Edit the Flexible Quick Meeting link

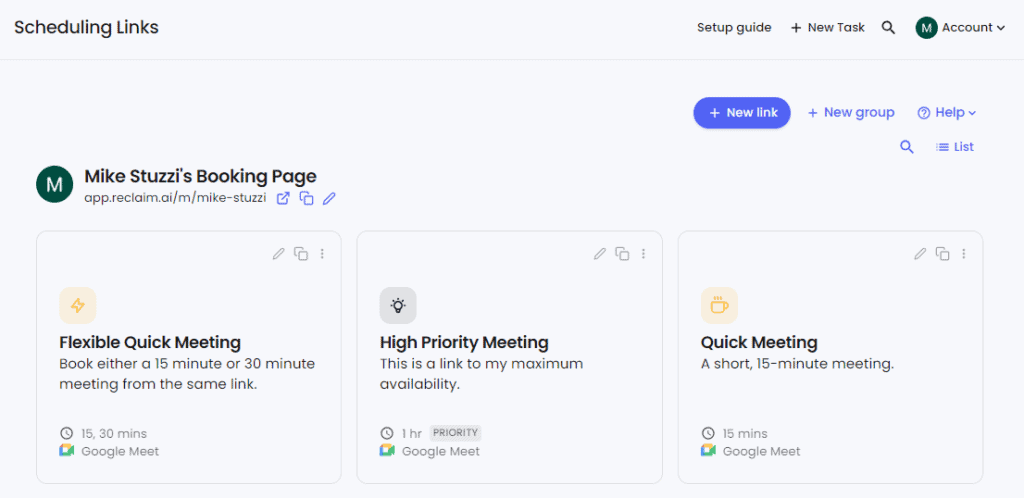point(279,254)
